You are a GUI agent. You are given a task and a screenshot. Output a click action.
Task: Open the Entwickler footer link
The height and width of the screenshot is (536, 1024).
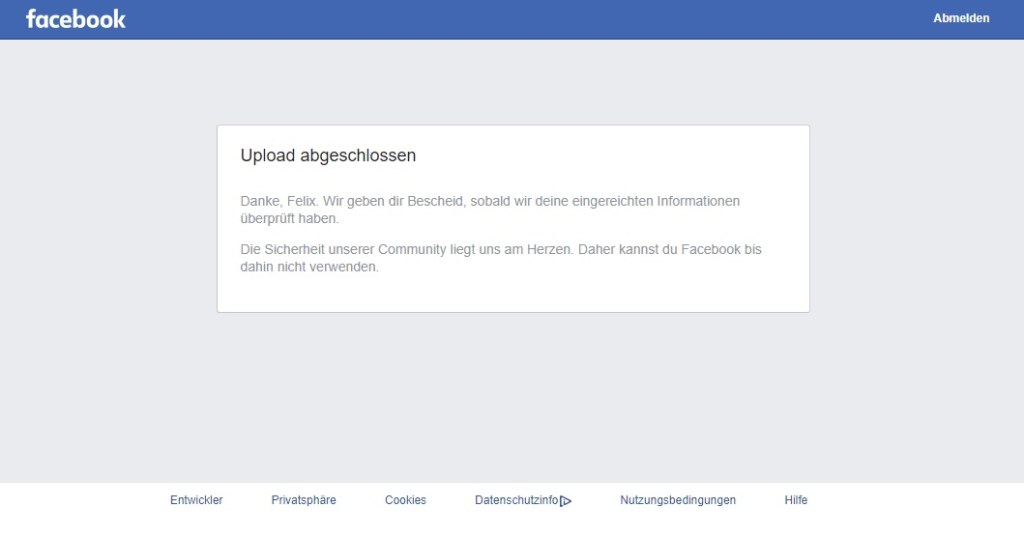[196, 500]
